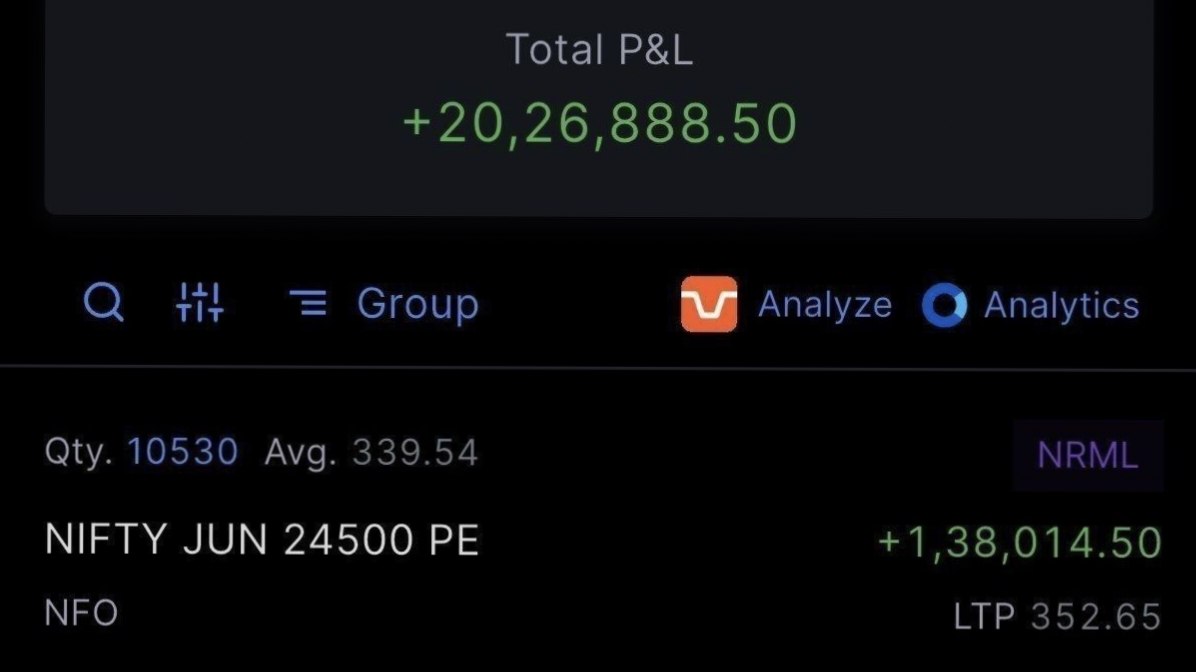Screen dimensions: 1196x672
Task: Tap the blue Analytics ring icon
Action: (944, 305)
